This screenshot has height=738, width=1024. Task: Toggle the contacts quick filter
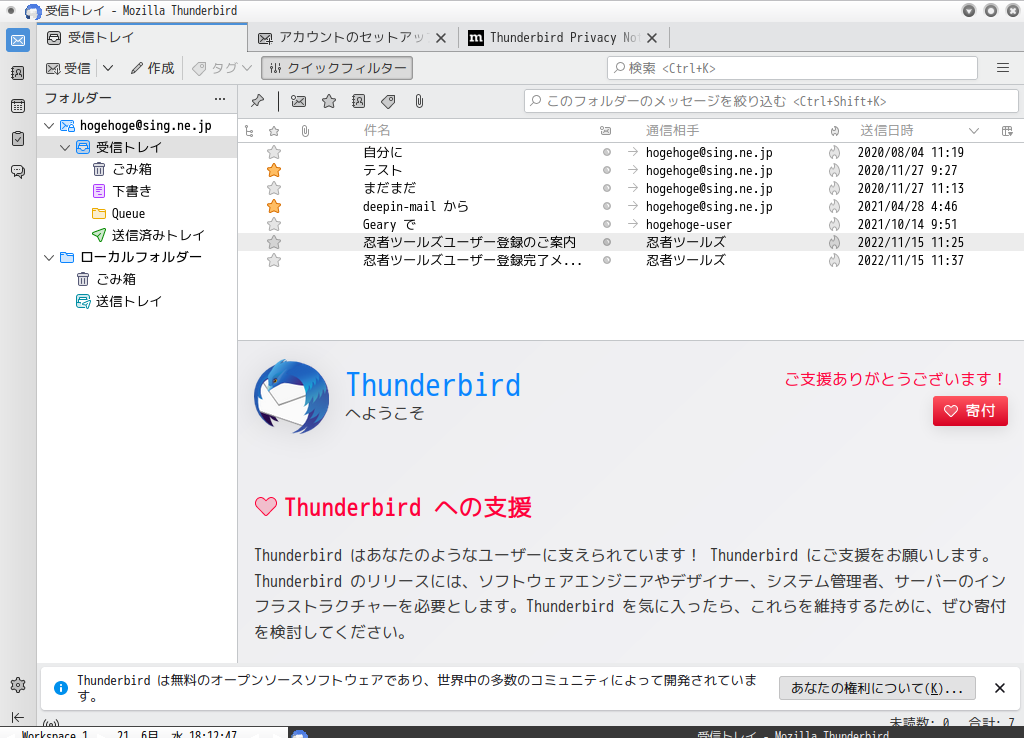[x=359, y=101]
